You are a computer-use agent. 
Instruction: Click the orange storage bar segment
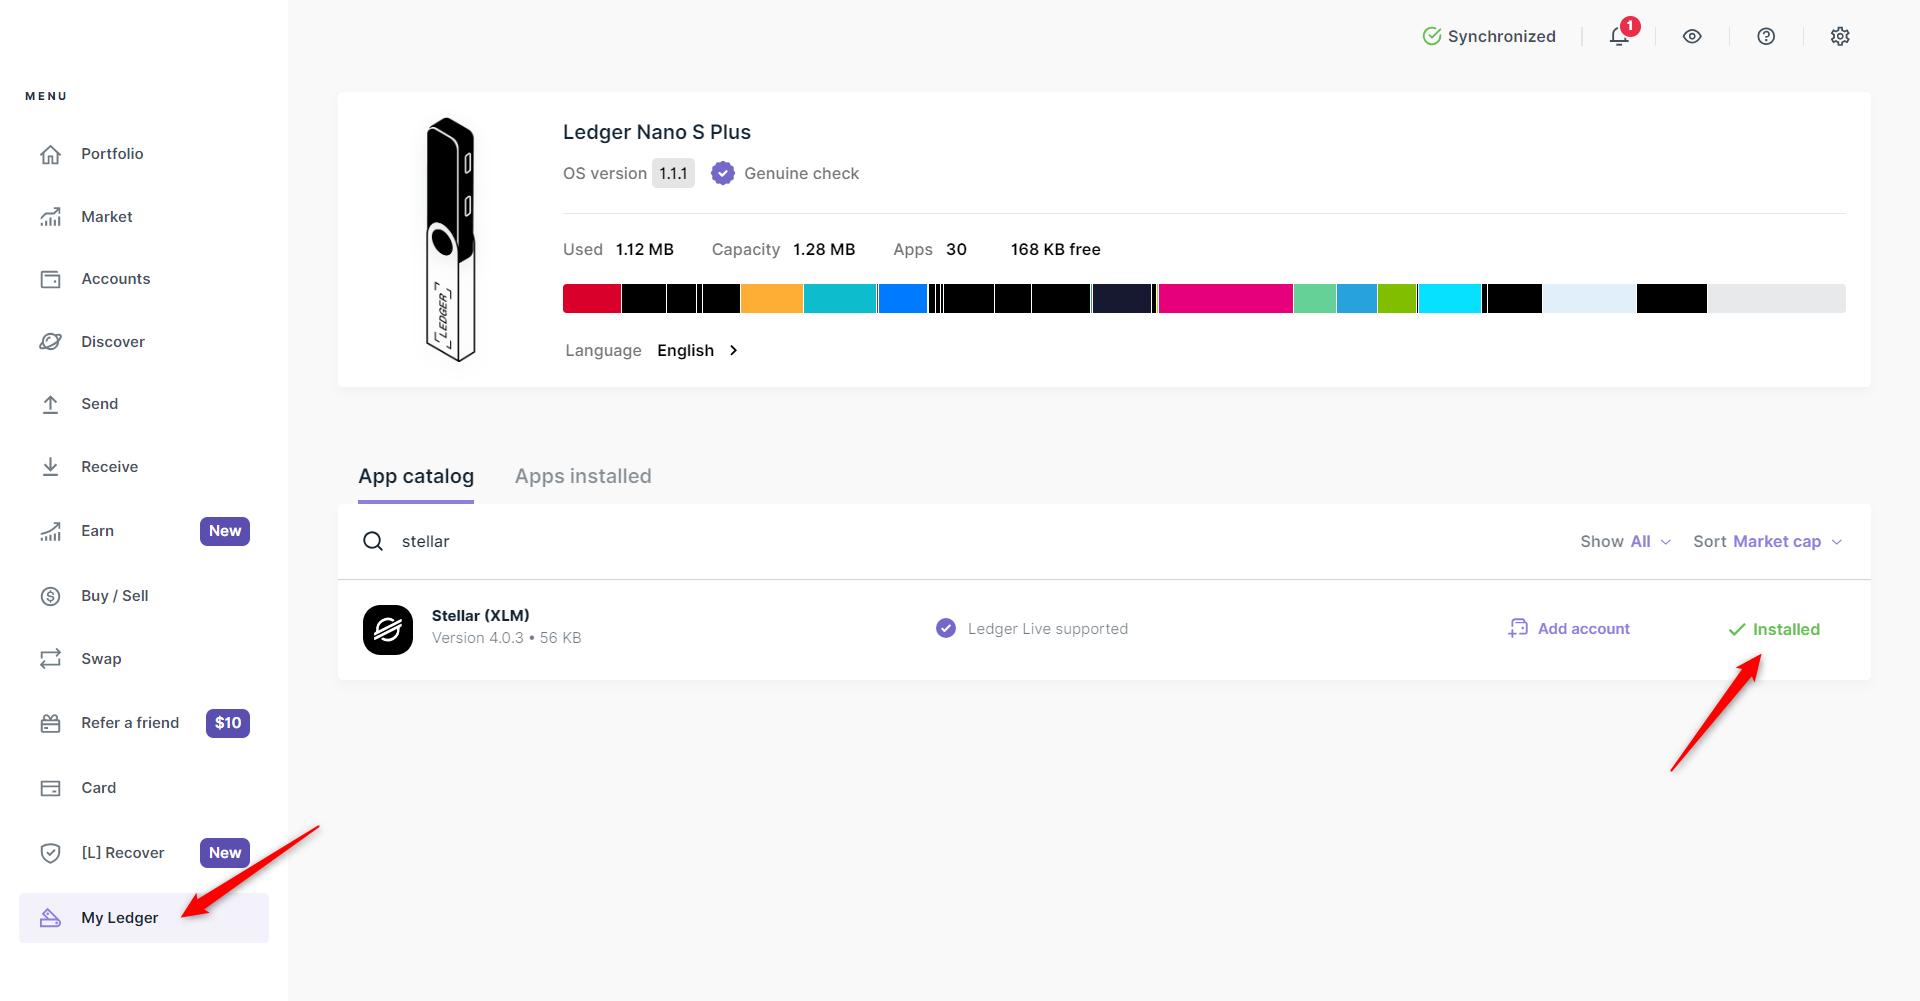[772, 298]
